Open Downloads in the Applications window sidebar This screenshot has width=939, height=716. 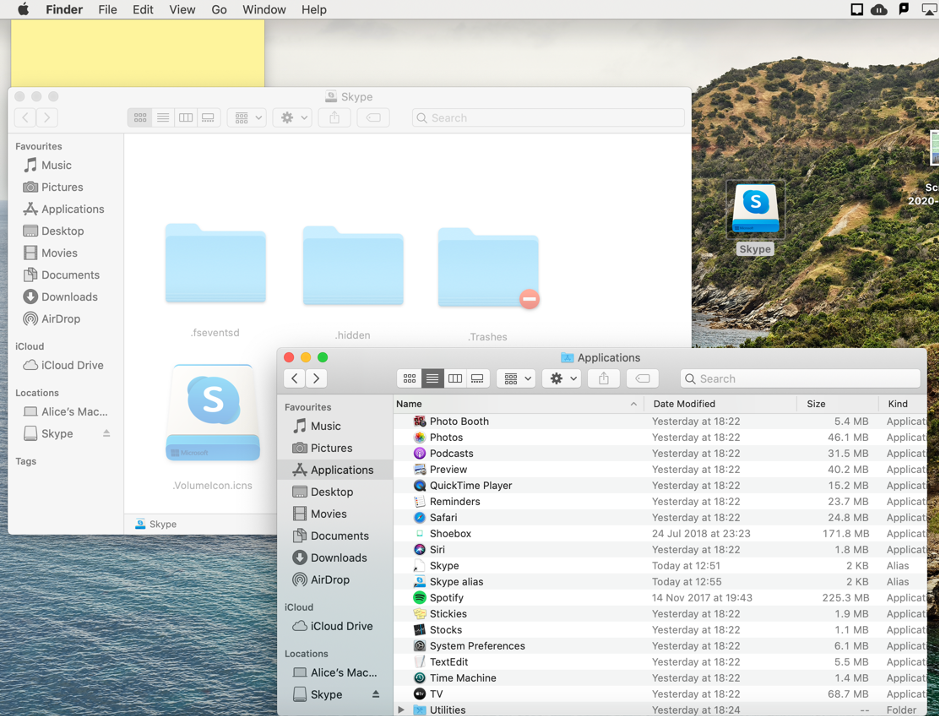(338, 558)
